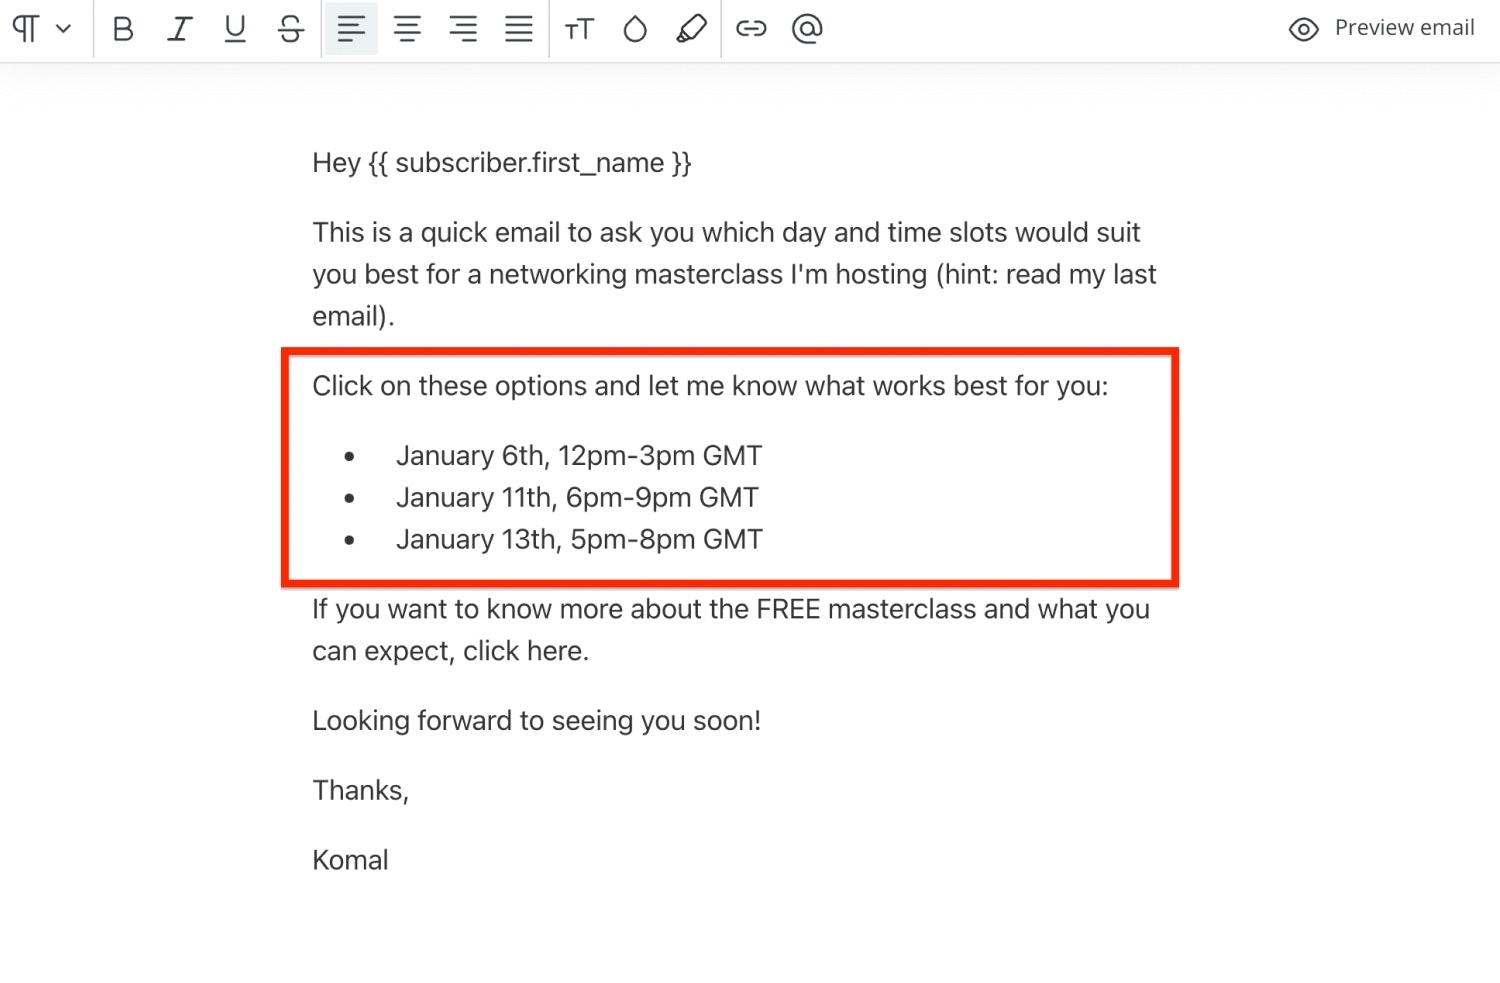
Task: Apply italic formatting
Action: tap(179, 29)
